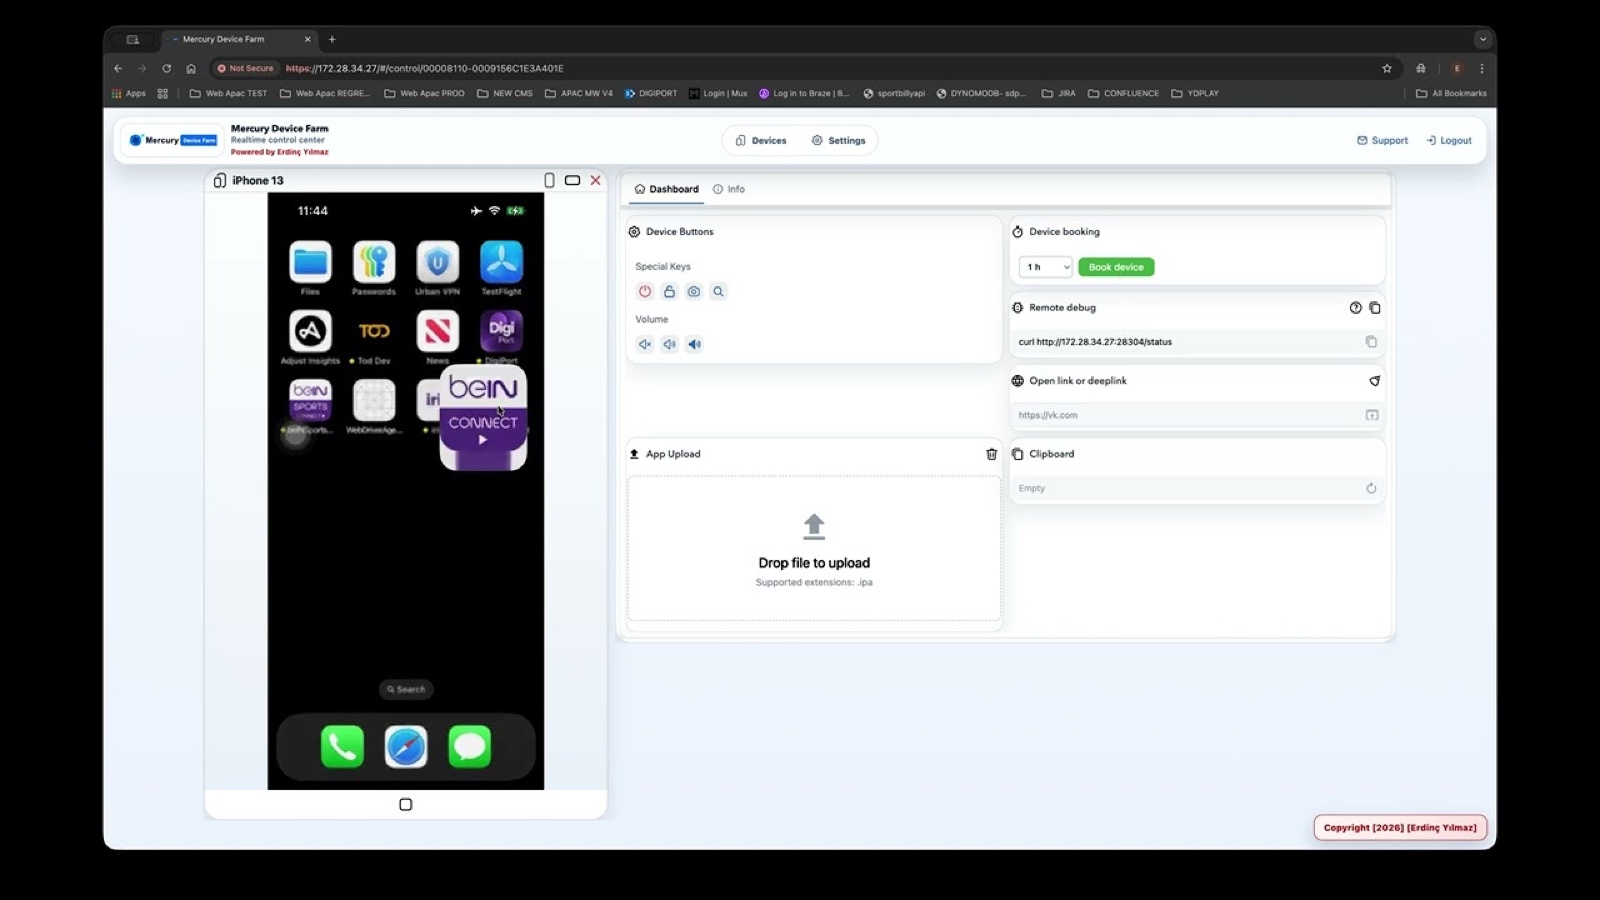
Task: Open the browser tab search dropdown
Action: (x=1483, y=39)
